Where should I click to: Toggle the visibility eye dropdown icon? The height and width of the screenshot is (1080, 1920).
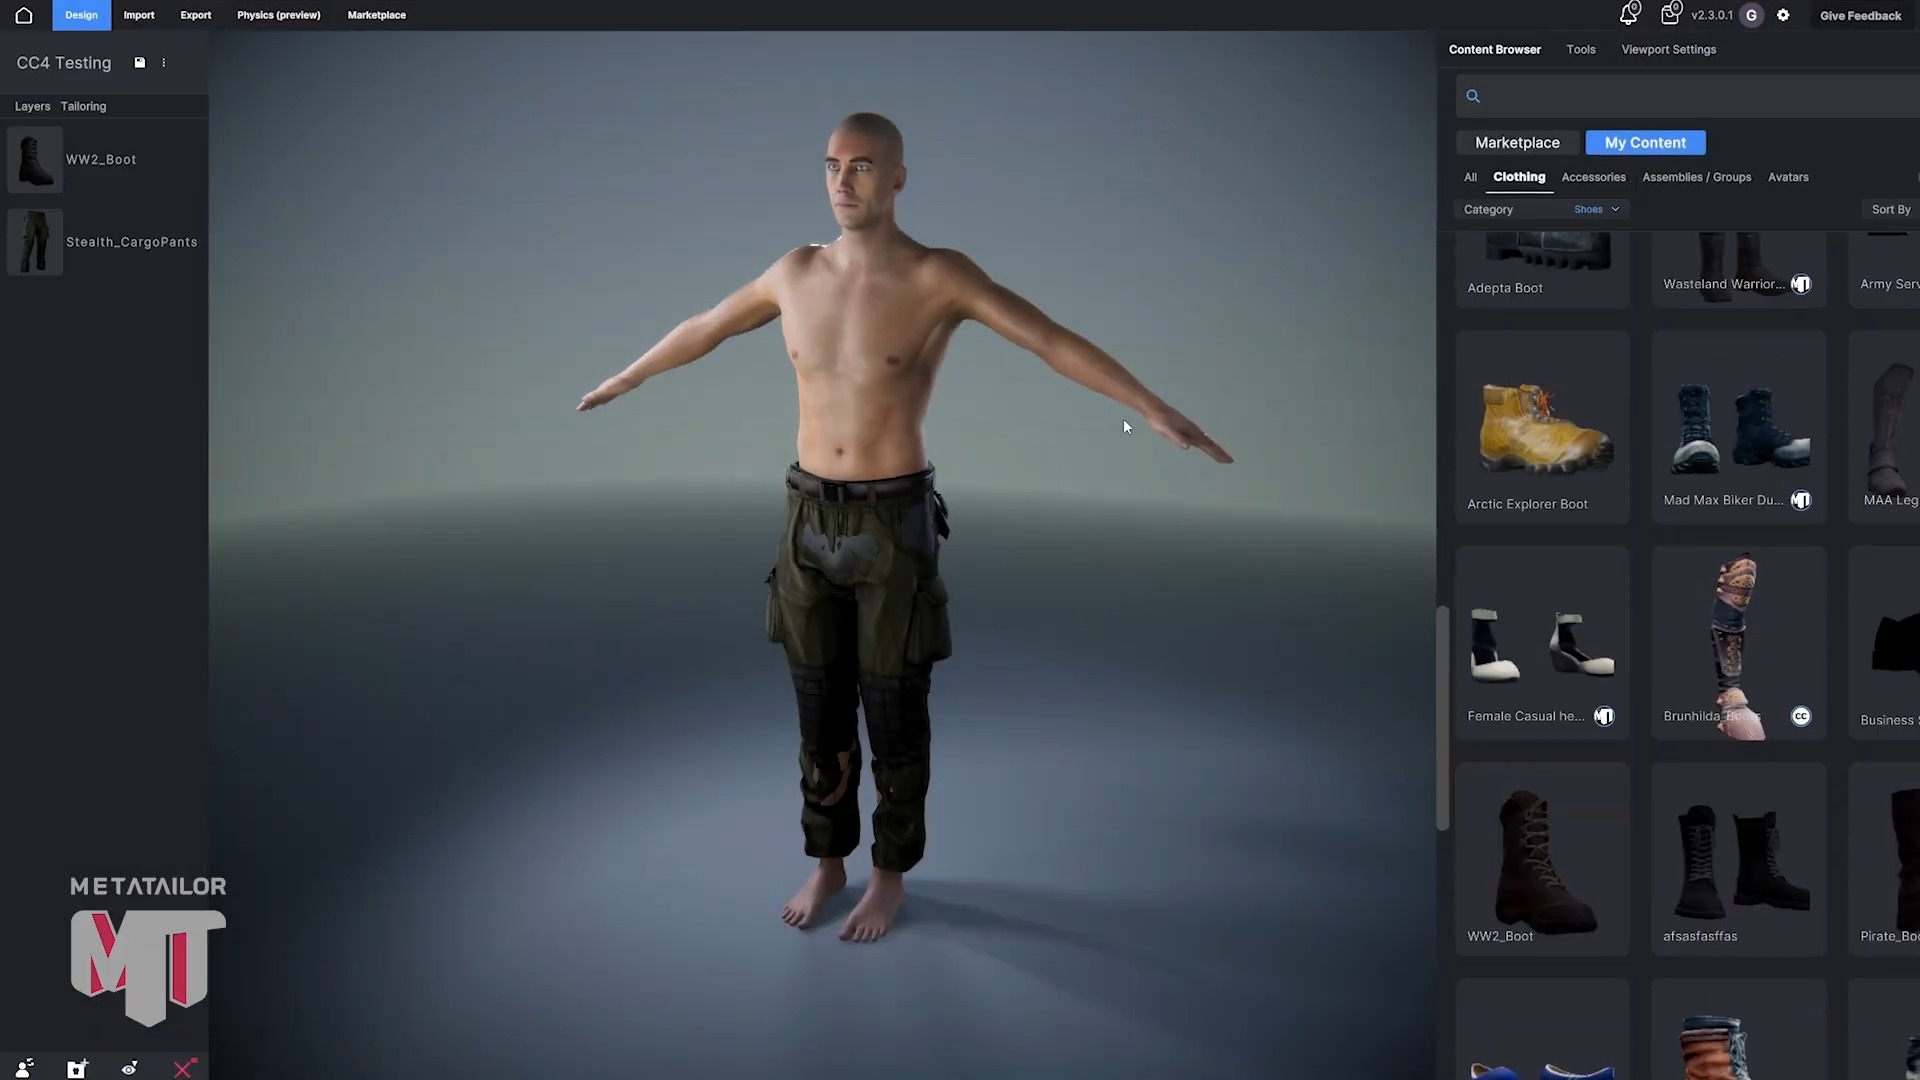tap(130, 1068)
